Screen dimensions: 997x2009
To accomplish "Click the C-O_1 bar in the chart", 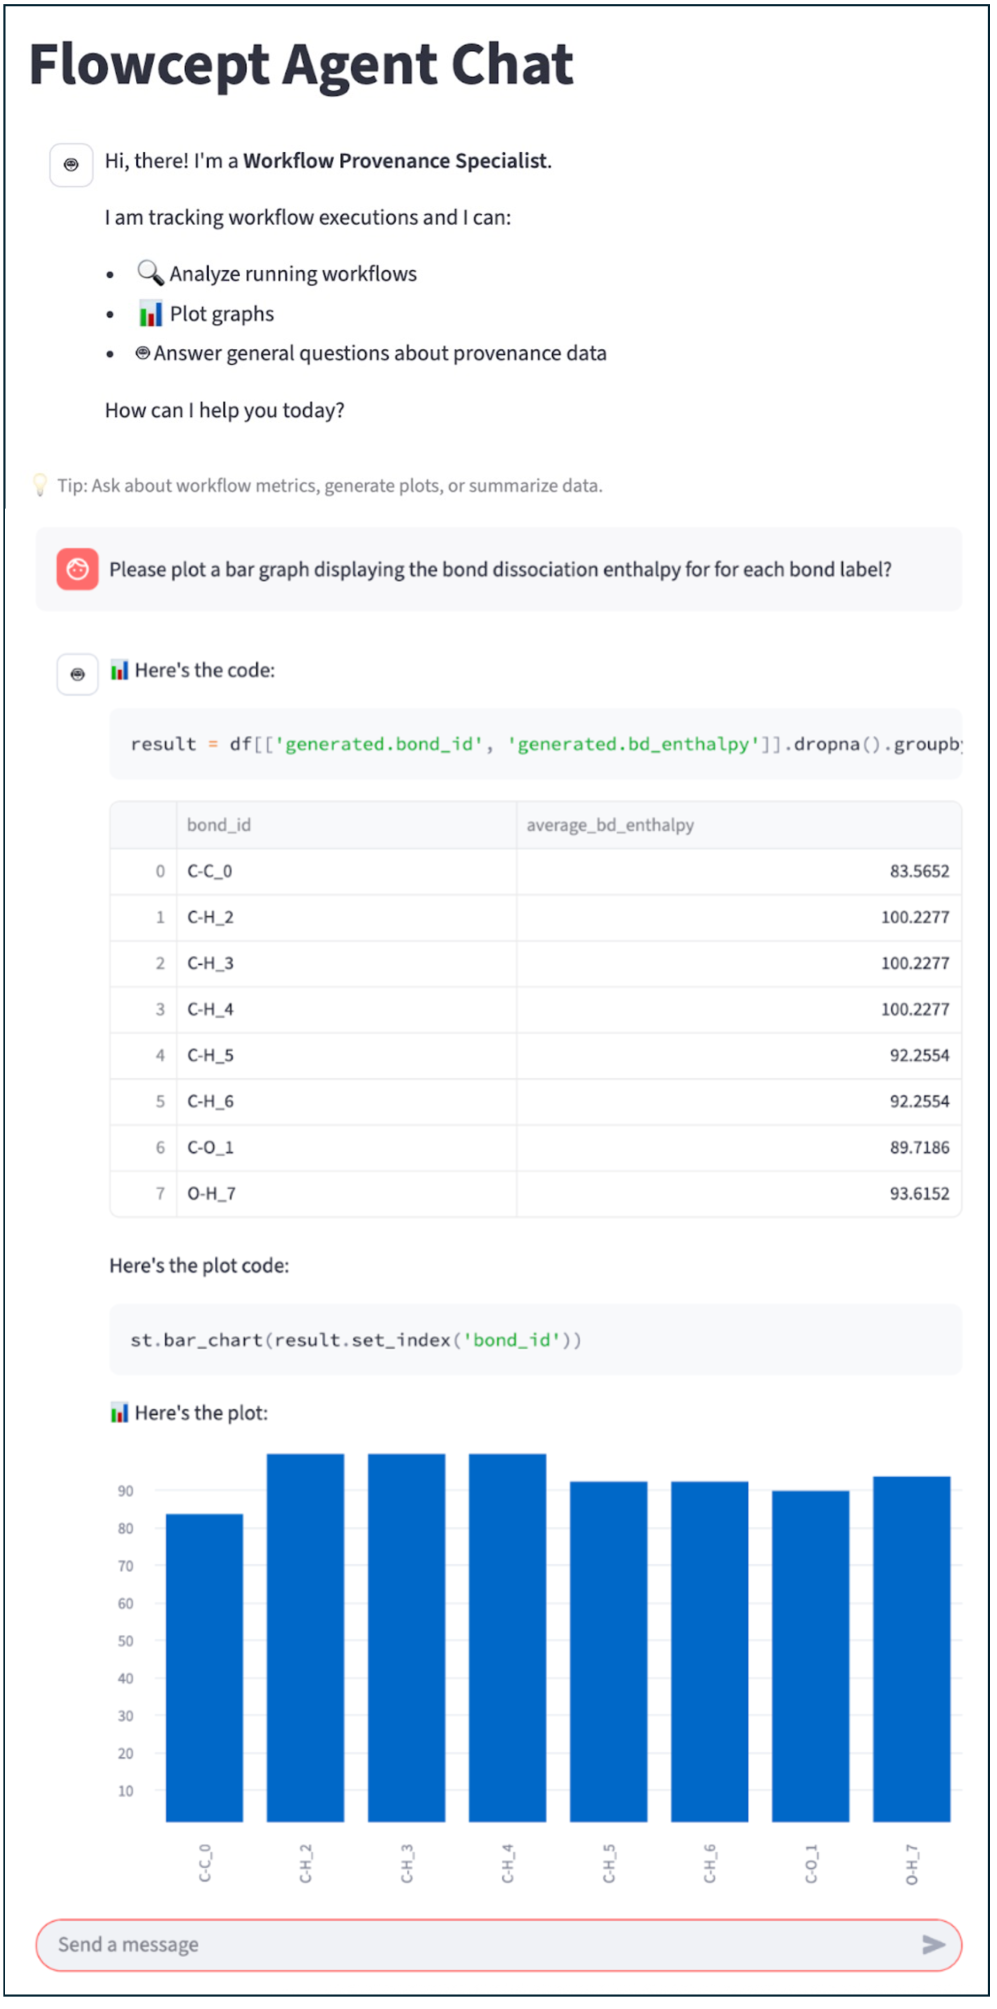I will tap(810, 1656).
